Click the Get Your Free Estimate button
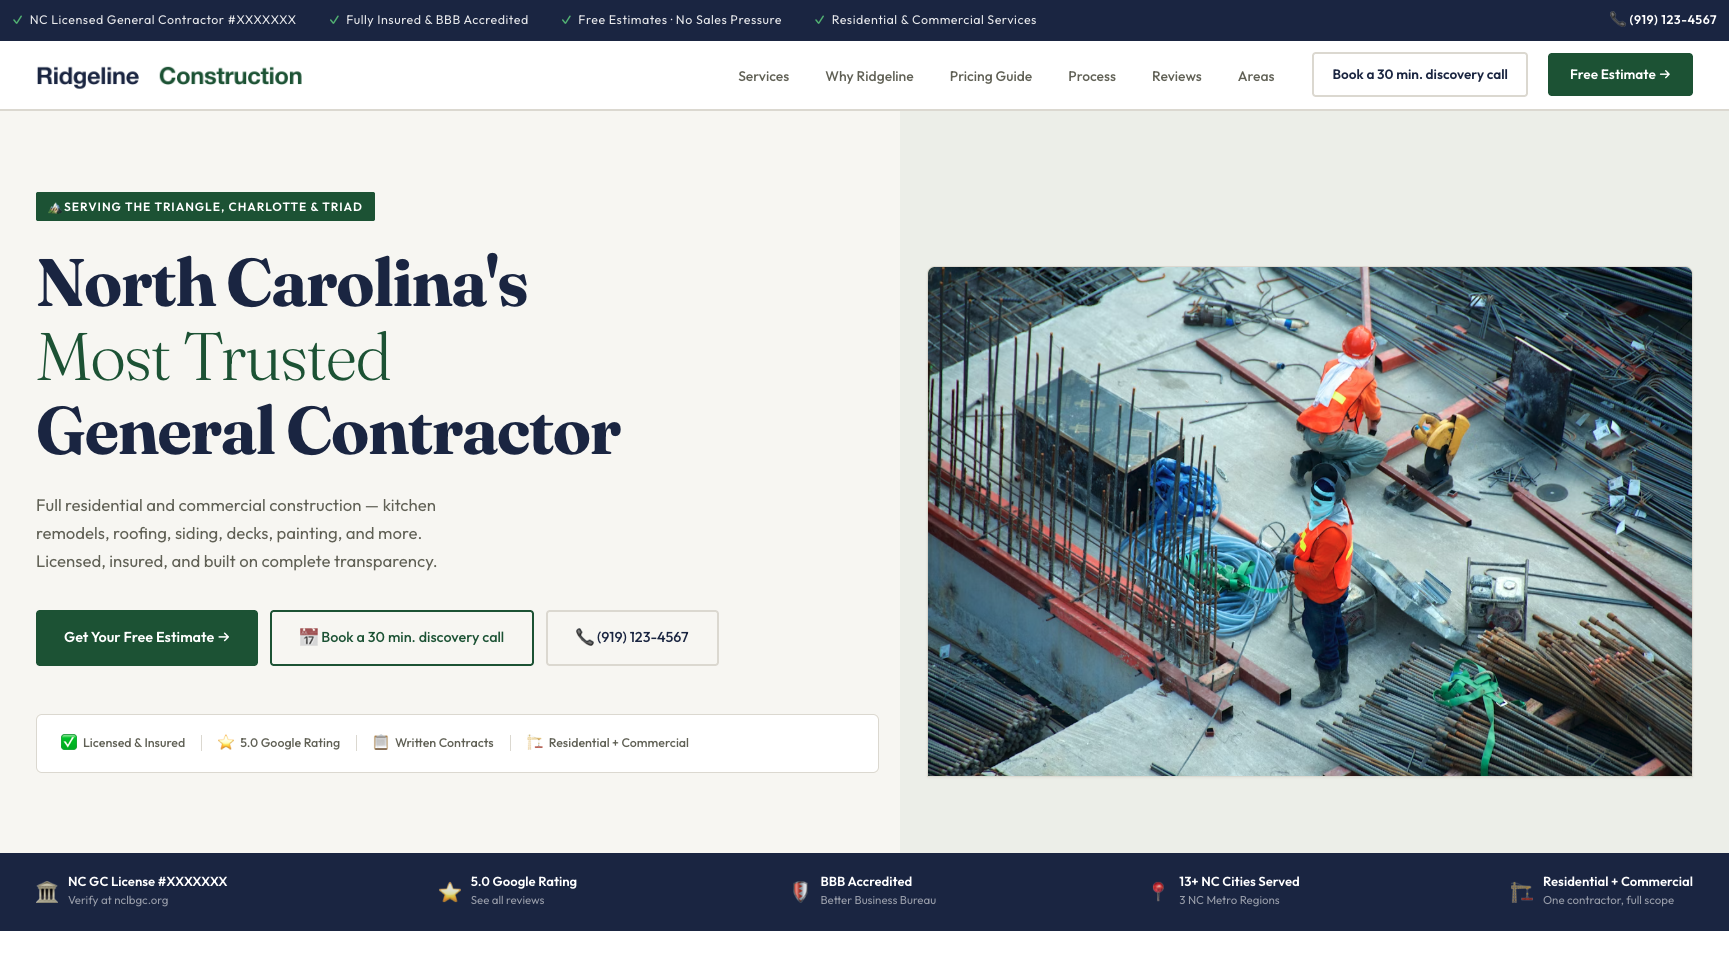Viewport: 1729px width, 960px height. pyautogui.click(x=146, y=637)
